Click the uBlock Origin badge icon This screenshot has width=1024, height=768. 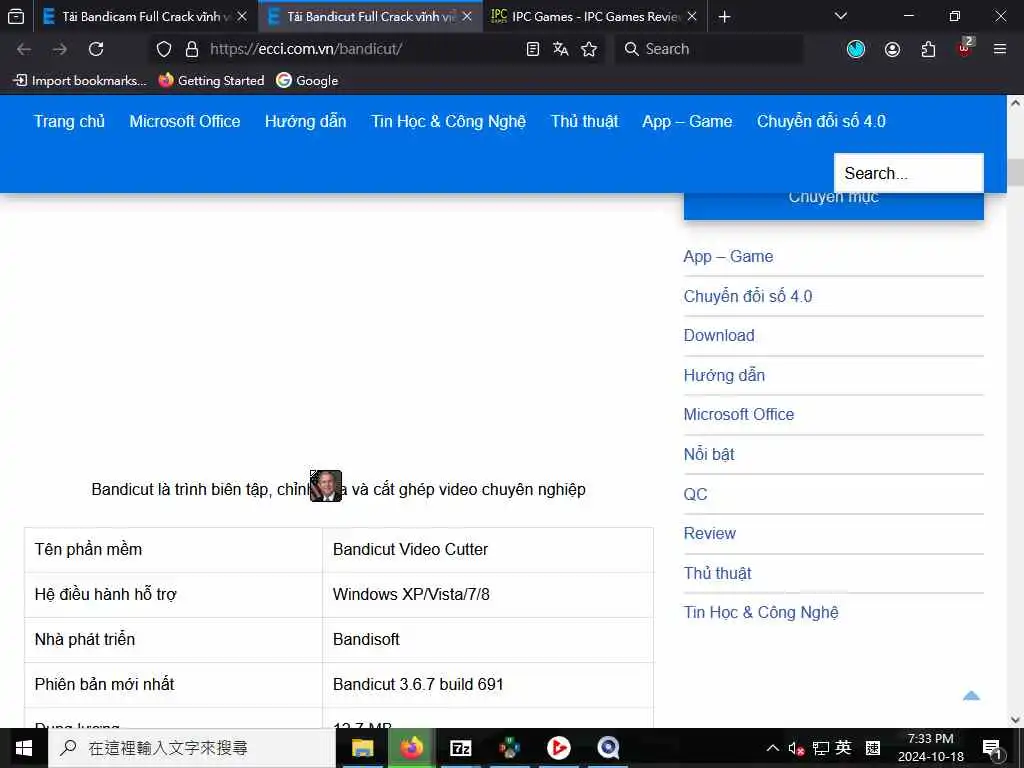click(x=965, y=48)
